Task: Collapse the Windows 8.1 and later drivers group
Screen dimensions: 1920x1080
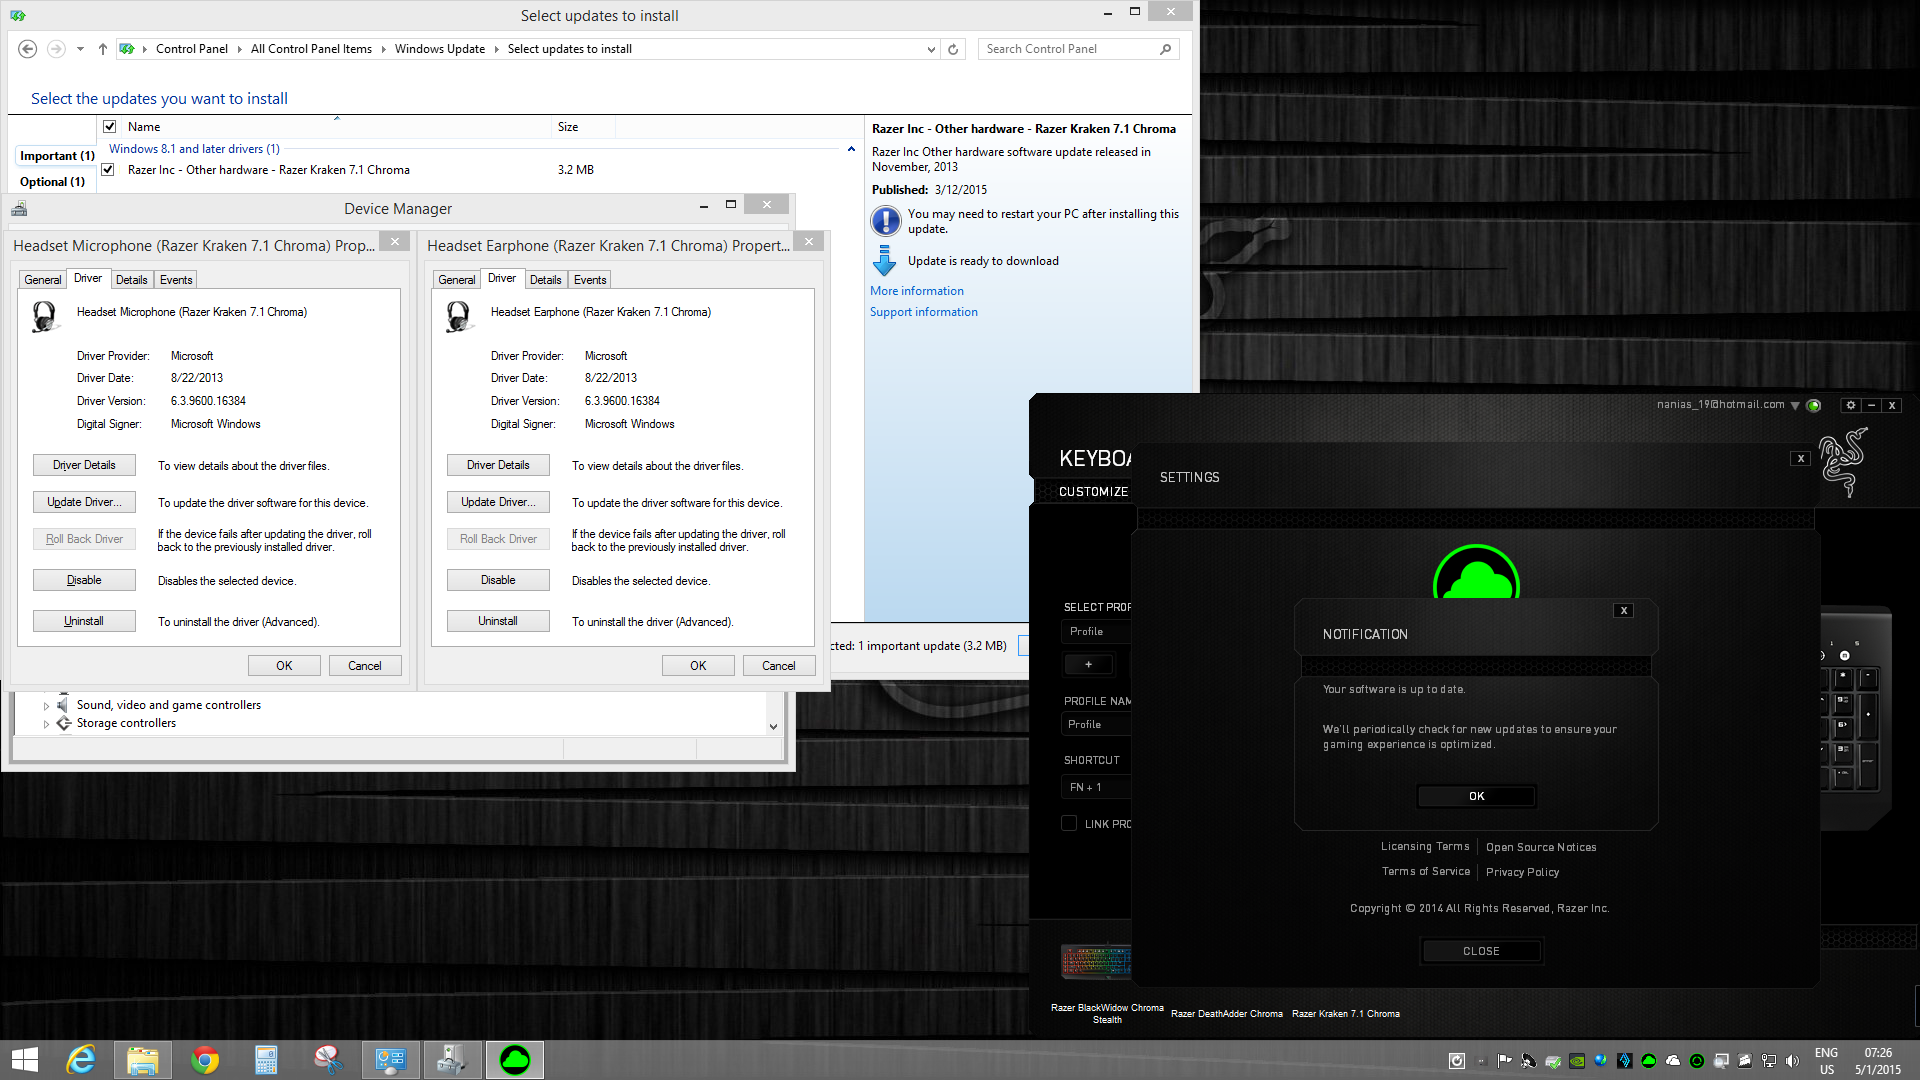Action: (x=851, y=149)
